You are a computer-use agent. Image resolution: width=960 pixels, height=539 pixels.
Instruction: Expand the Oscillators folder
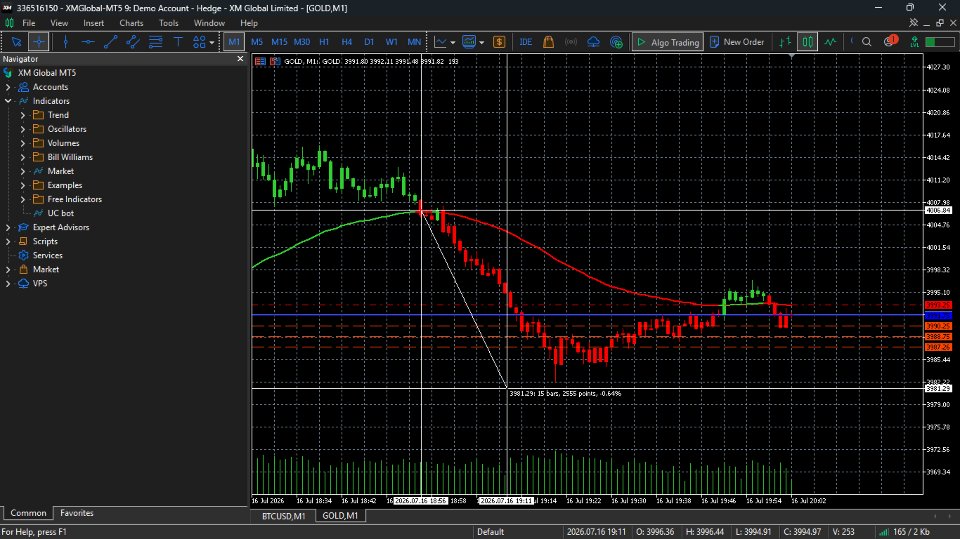(x=23, y=129)
